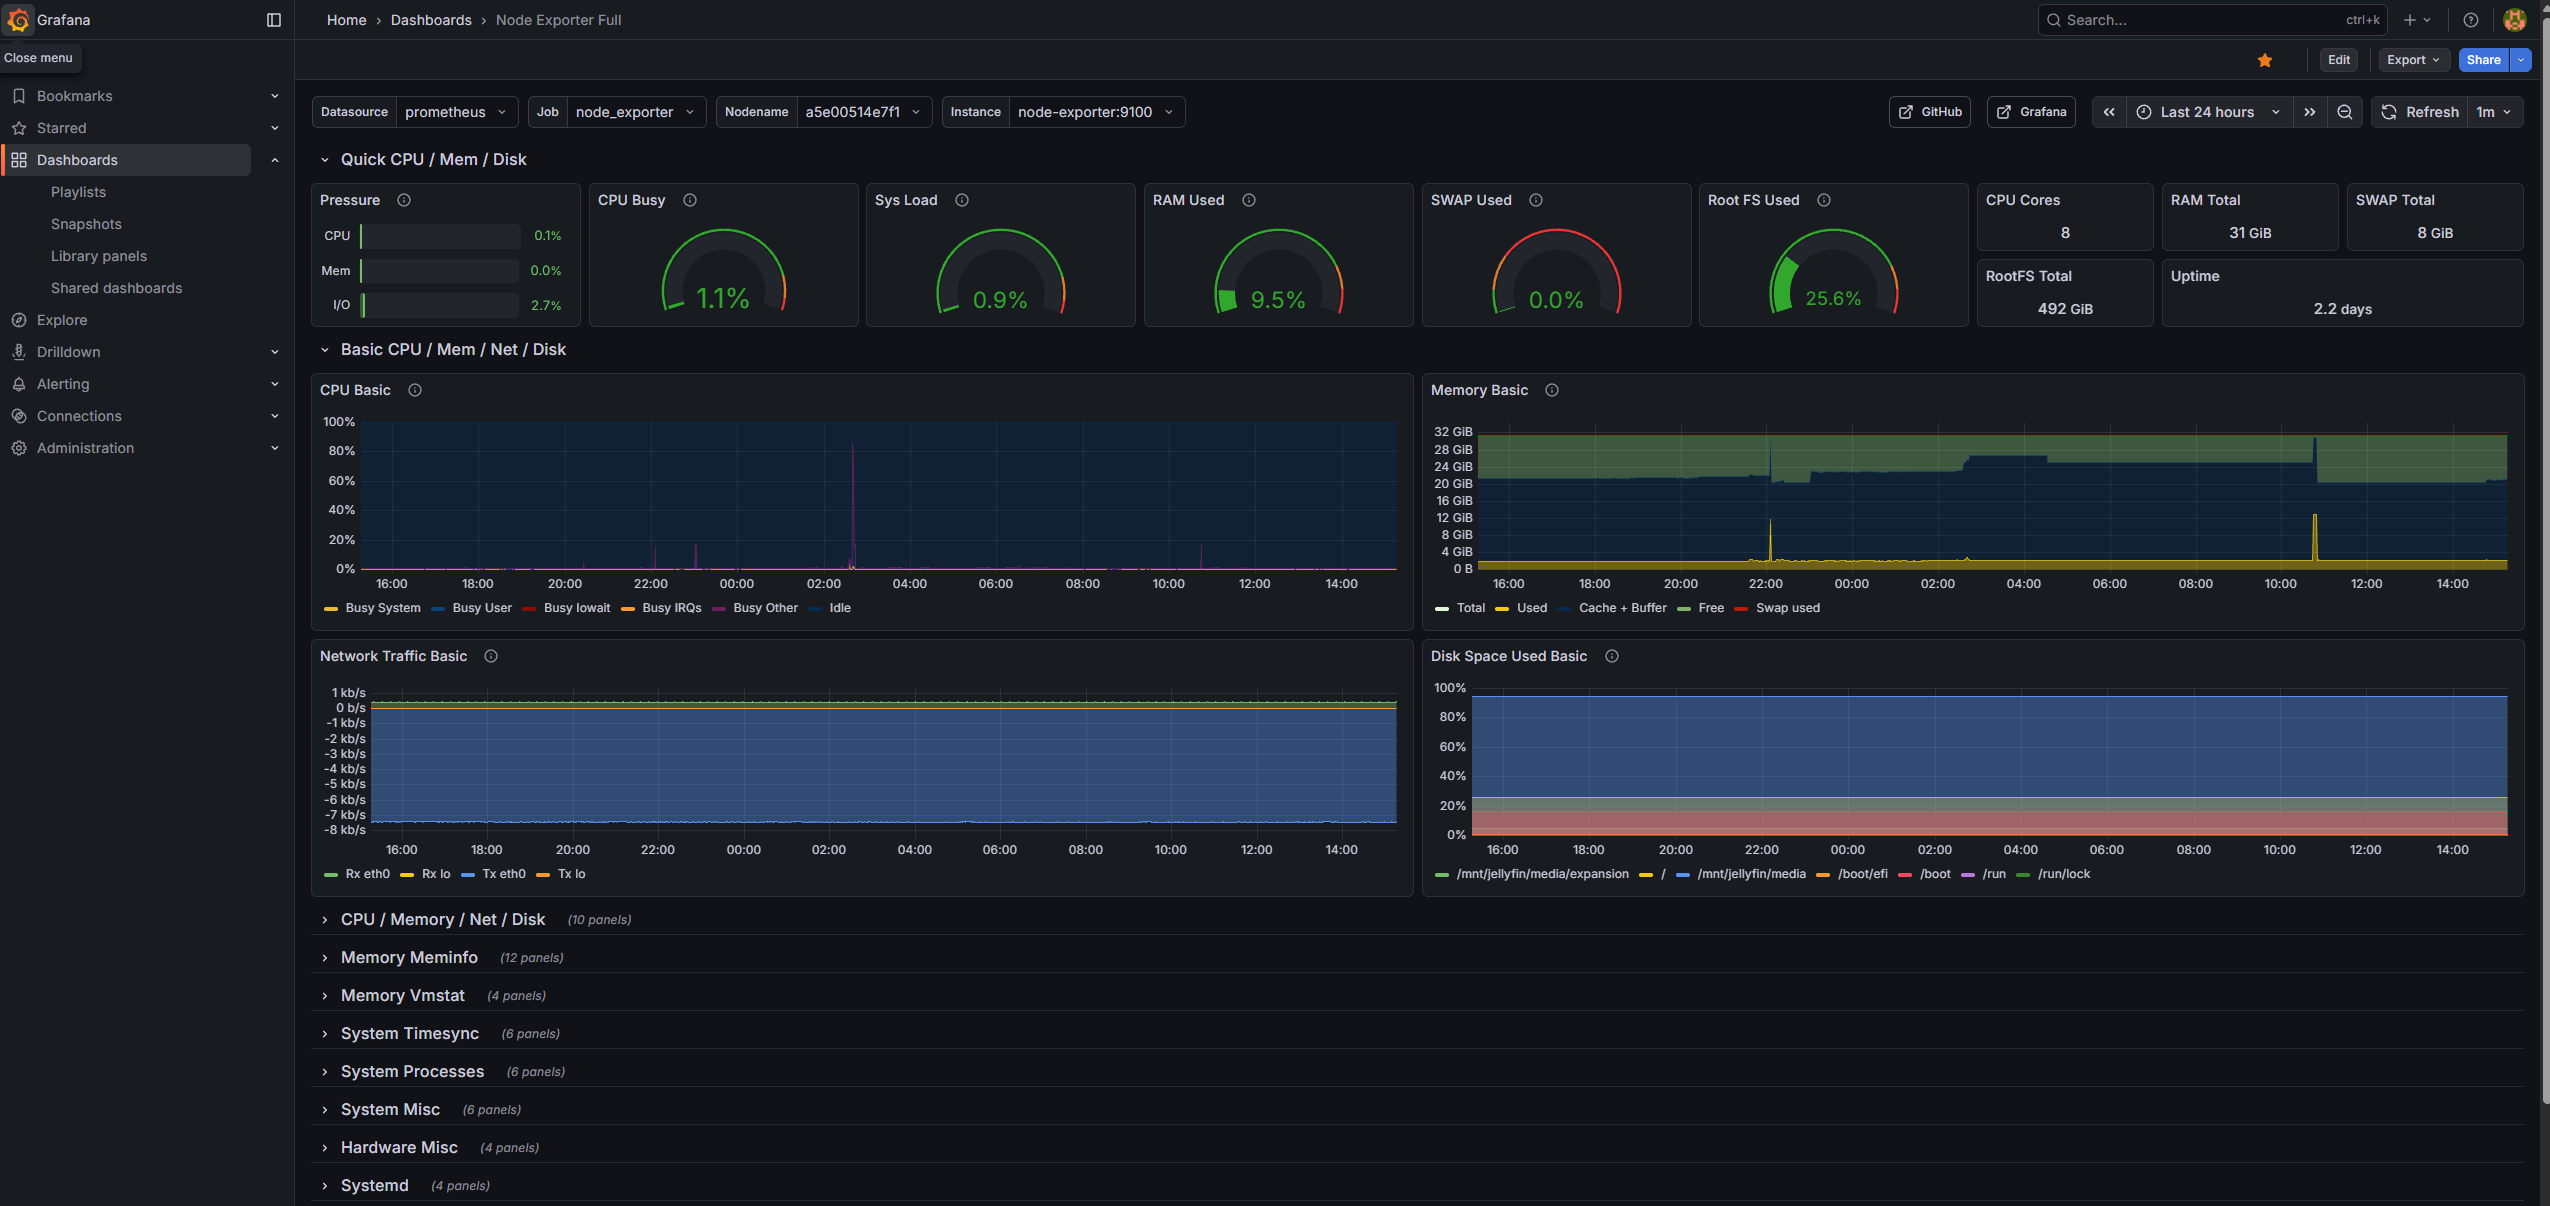Image resolution: width=2550 pixels, height=1206 pixels.
Task: Open the Last 24 hours time picker
Action: click(2208, 112)
